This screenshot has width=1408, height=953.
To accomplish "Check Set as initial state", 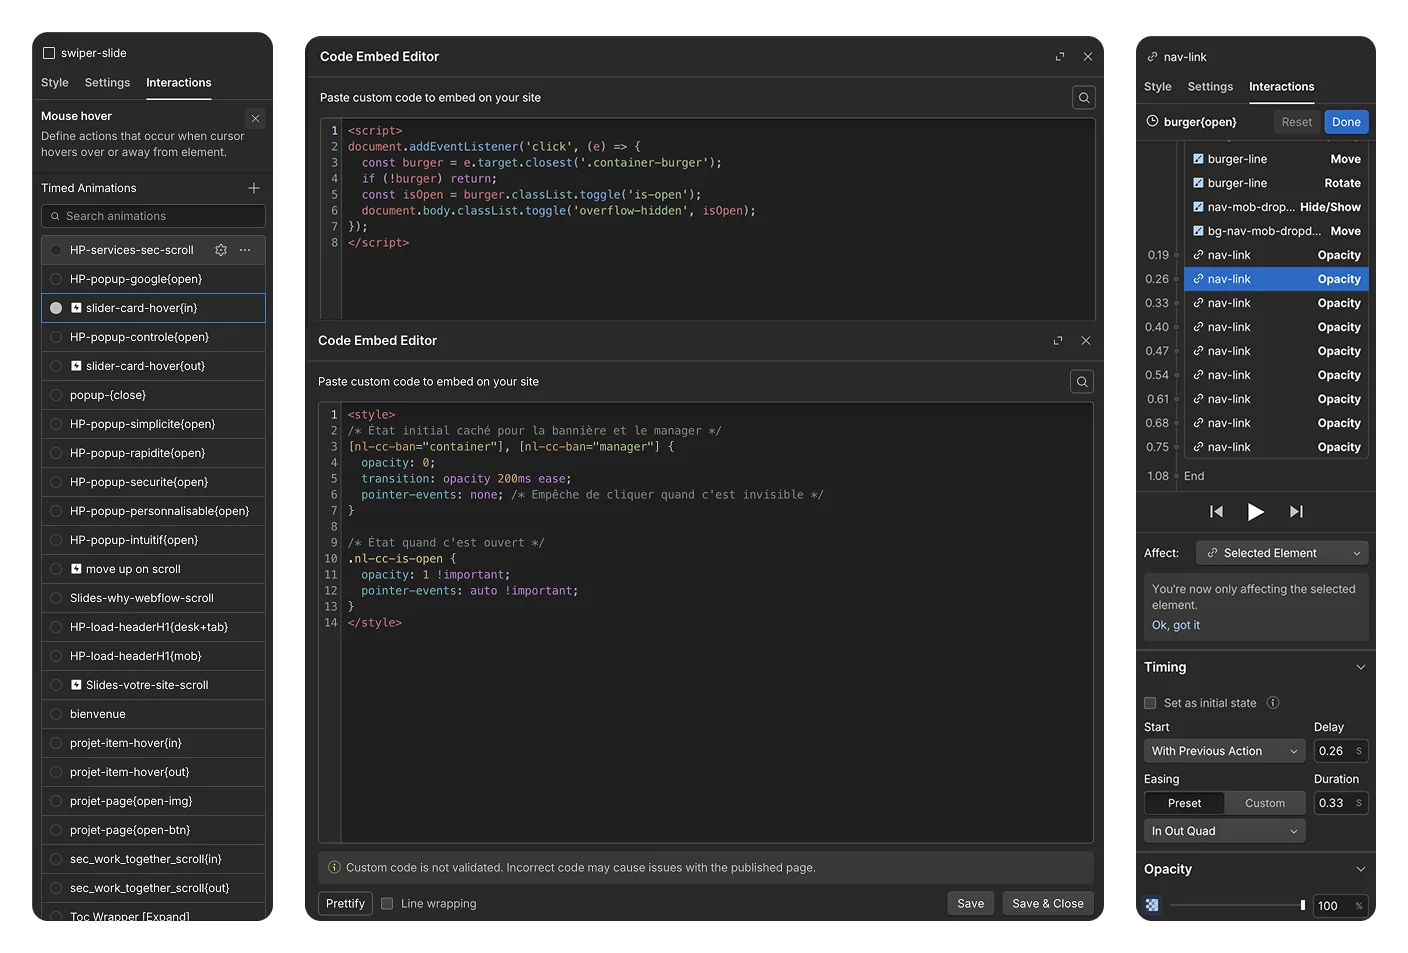I will click(x=1149, y=702).
